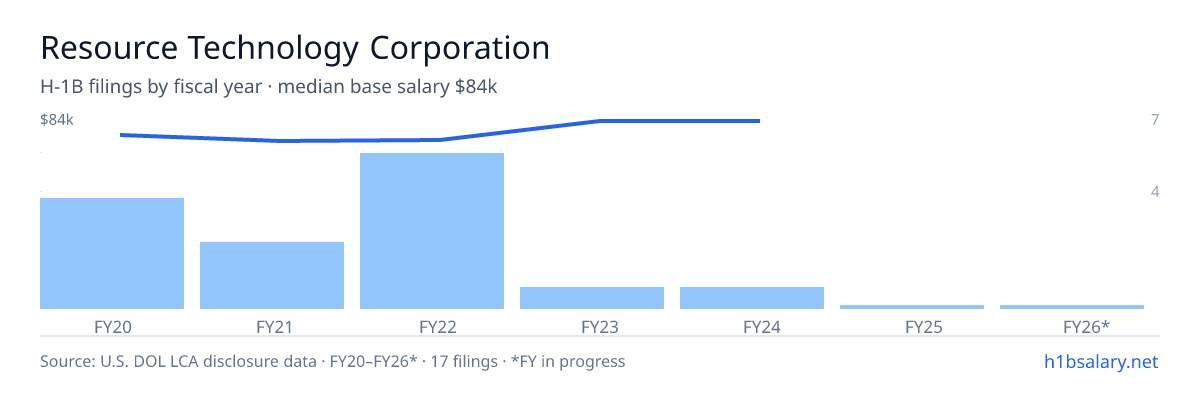1200x400 pixels.
Task: Click the FY22 axis label
Action: tap(432, 326)
